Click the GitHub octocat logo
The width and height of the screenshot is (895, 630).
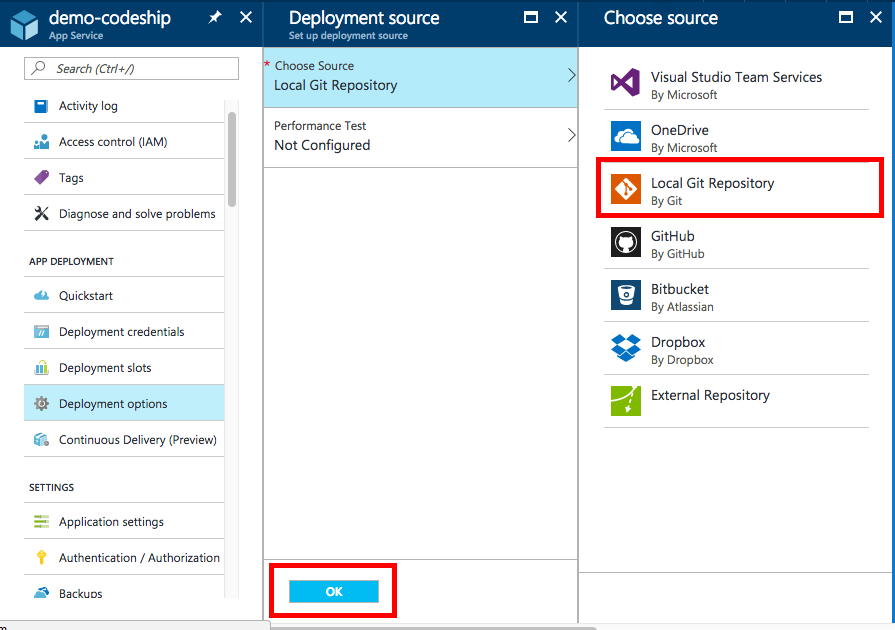click(626, 242)
